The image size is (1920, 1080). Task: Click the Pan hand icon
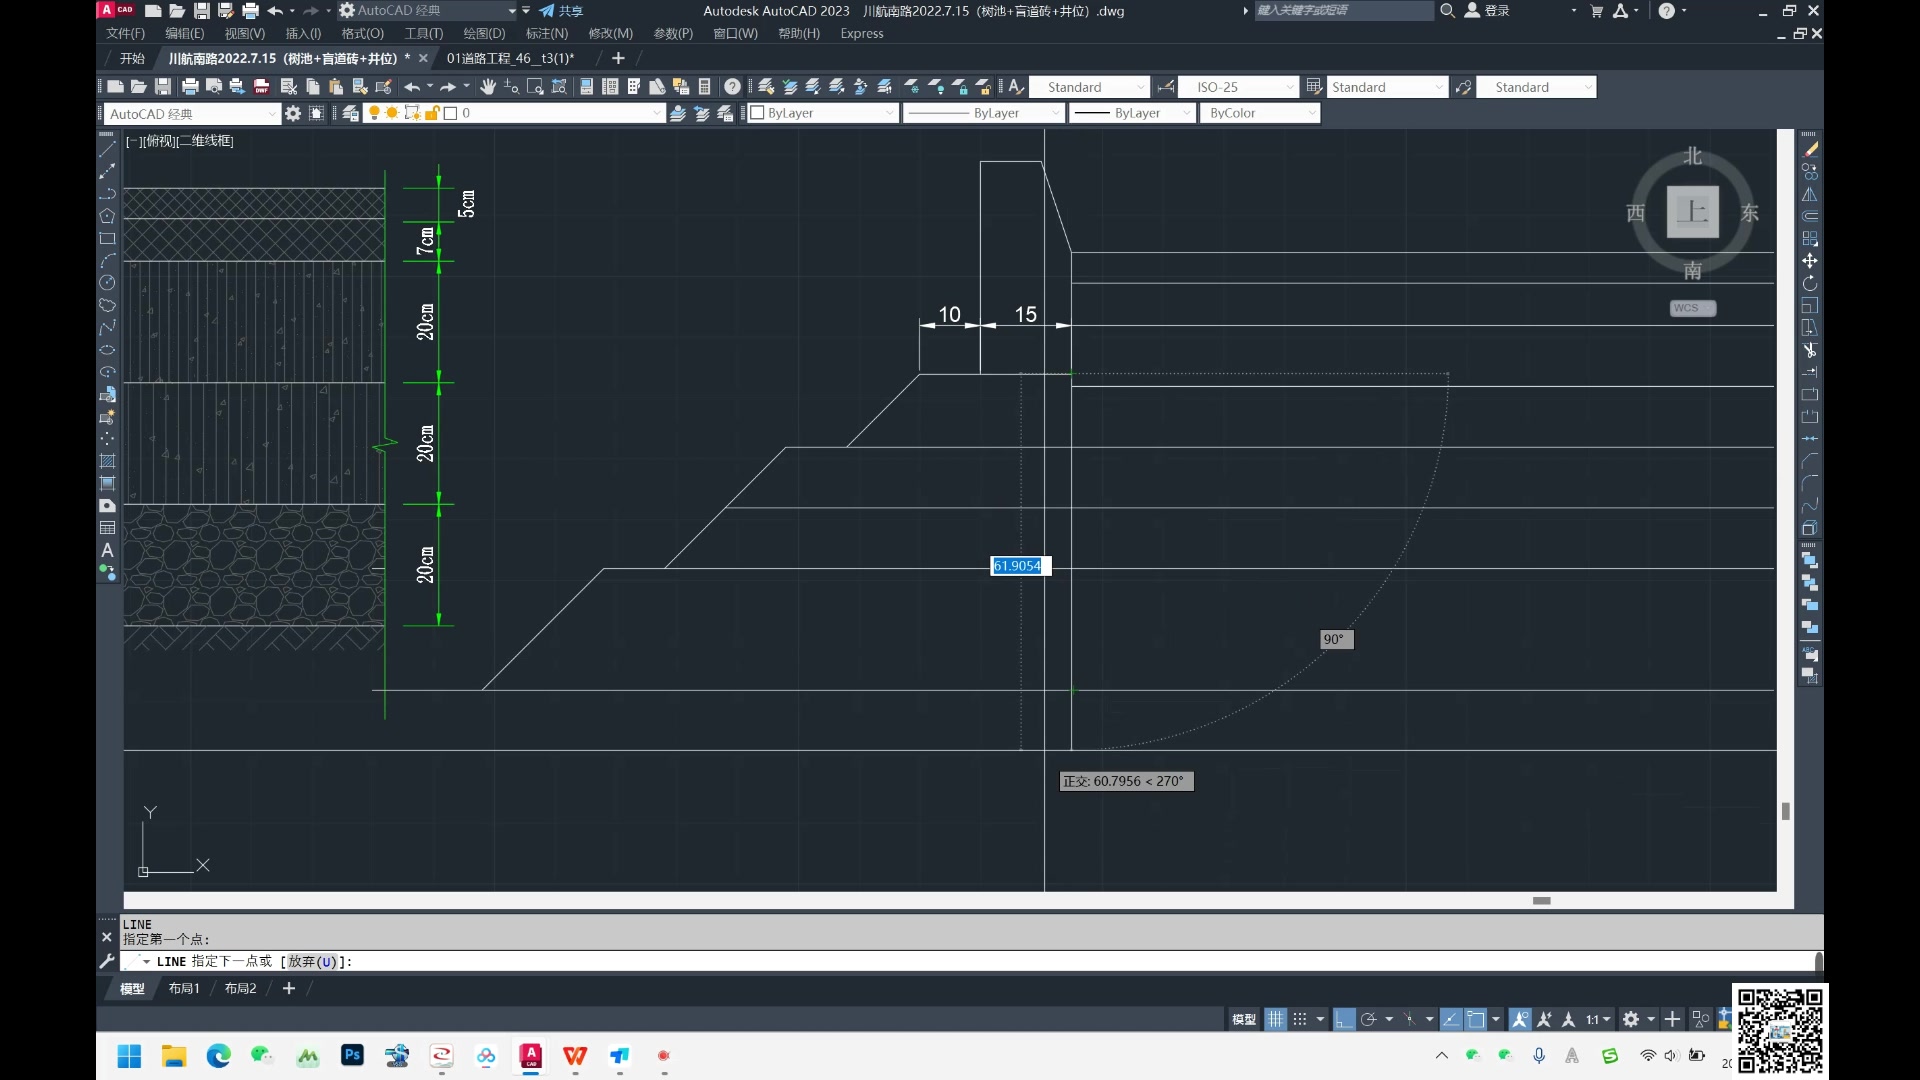point(488,87)
